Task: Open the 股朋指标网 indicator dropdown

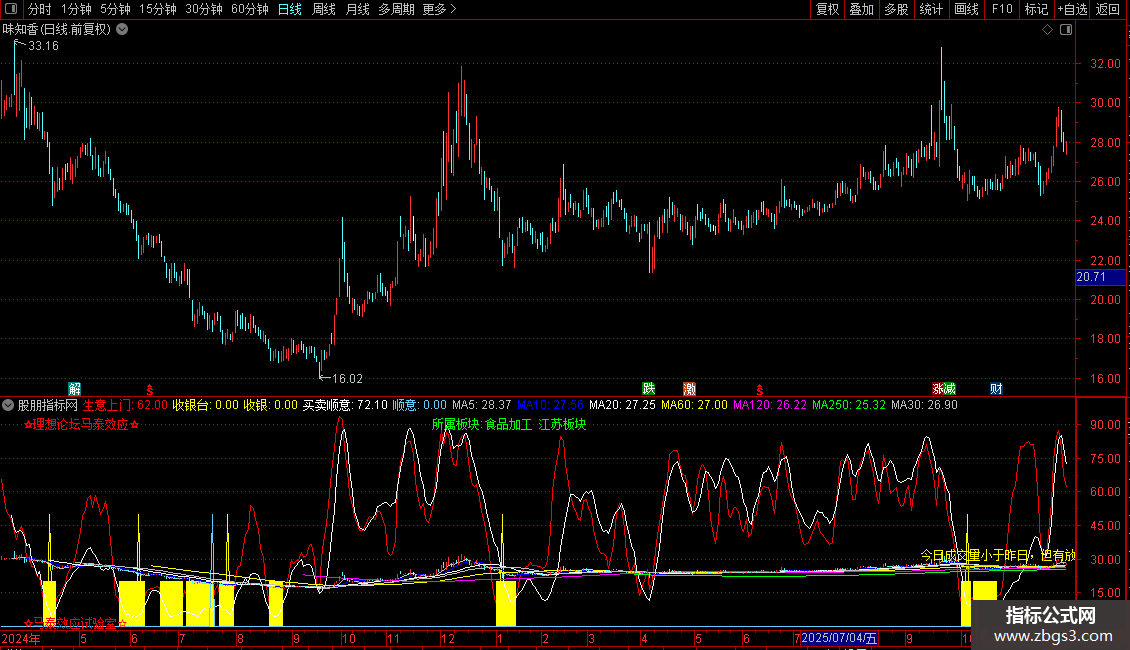Action: 8,406
